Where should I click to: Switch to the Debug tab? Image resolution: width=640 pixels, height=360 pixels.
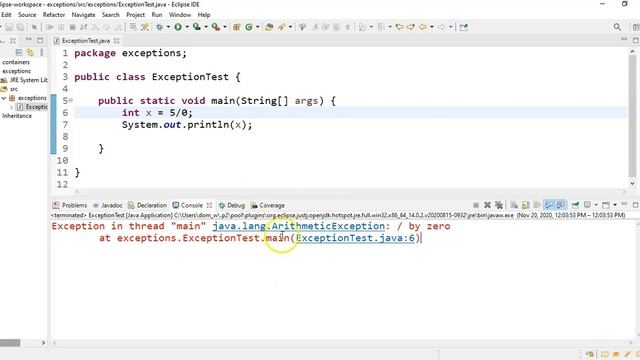(x=232, y=205)
